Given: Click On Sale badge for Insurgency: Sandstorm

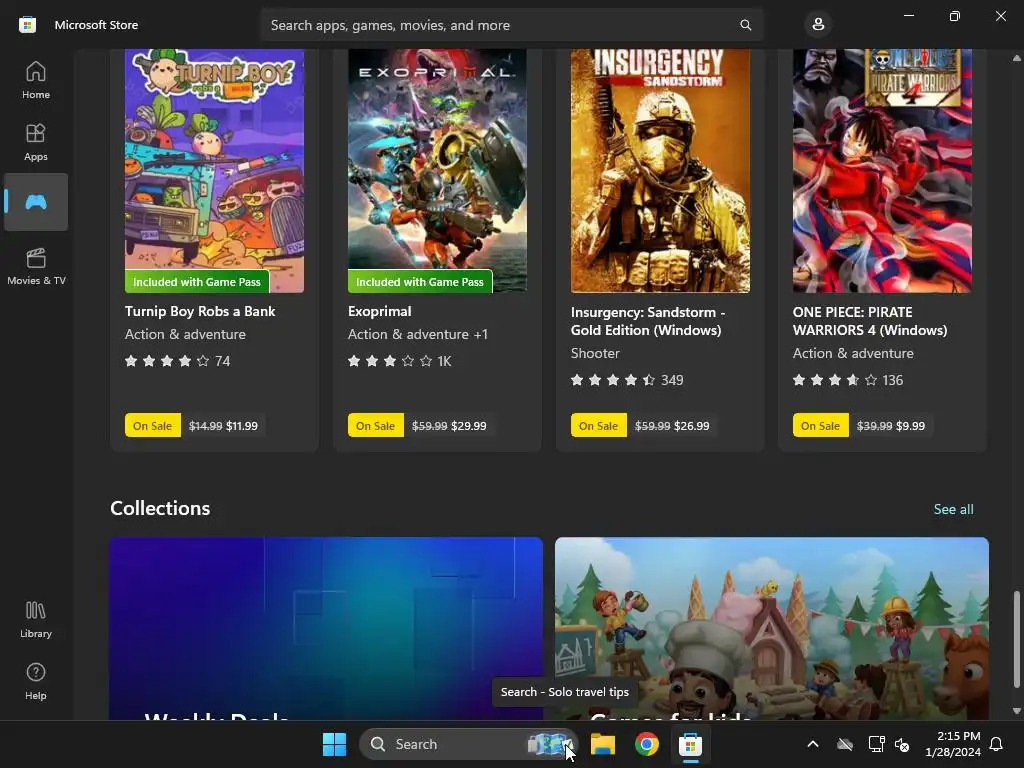Looking at the screenshot, I should [598, 425].
